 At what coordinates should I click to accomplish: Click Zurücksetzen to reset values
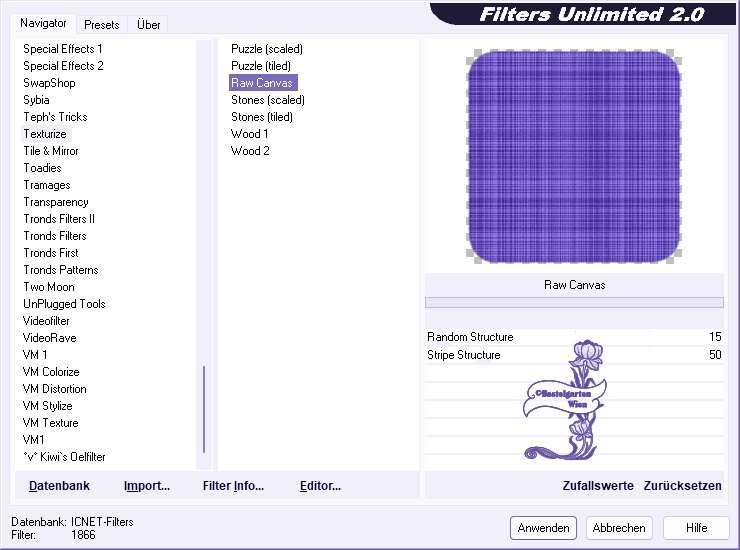click(x=682, y=485)
